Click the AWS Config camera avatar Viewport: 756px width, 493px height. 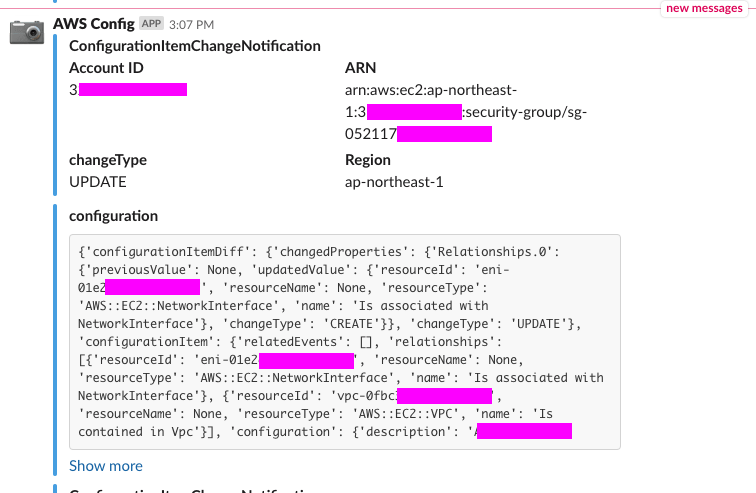(27, 31)
